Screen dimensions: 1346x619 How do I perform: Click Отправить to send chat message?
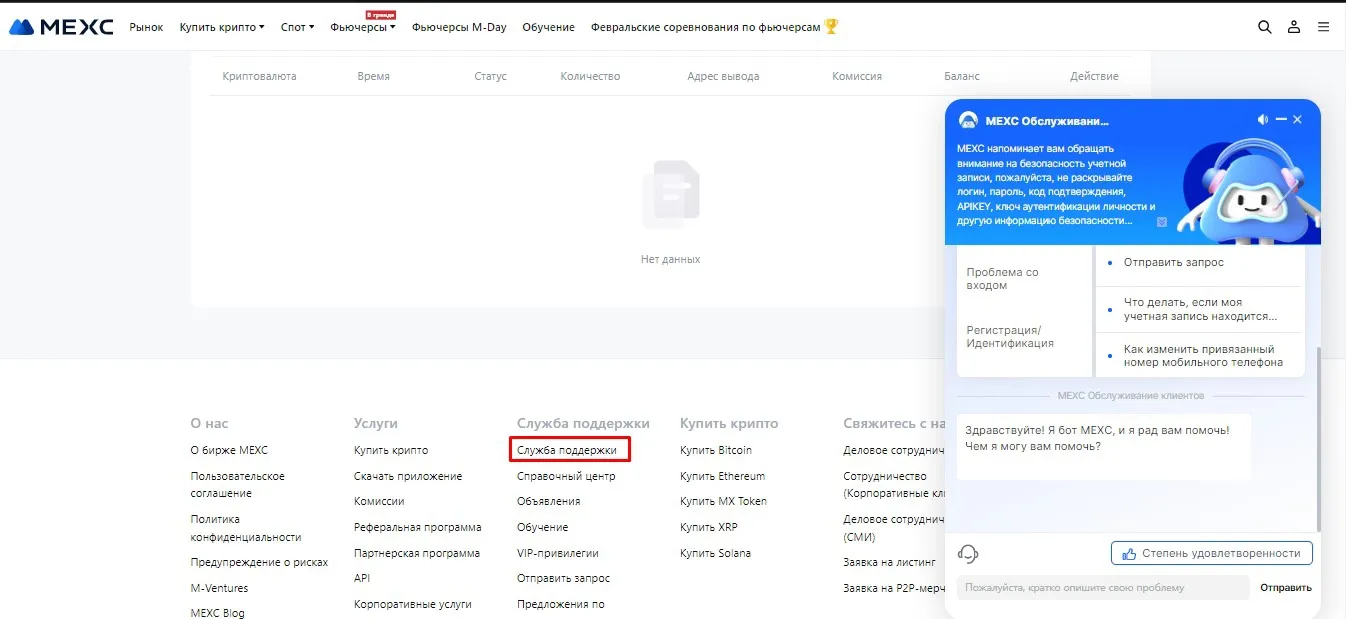coord(1285,588)
